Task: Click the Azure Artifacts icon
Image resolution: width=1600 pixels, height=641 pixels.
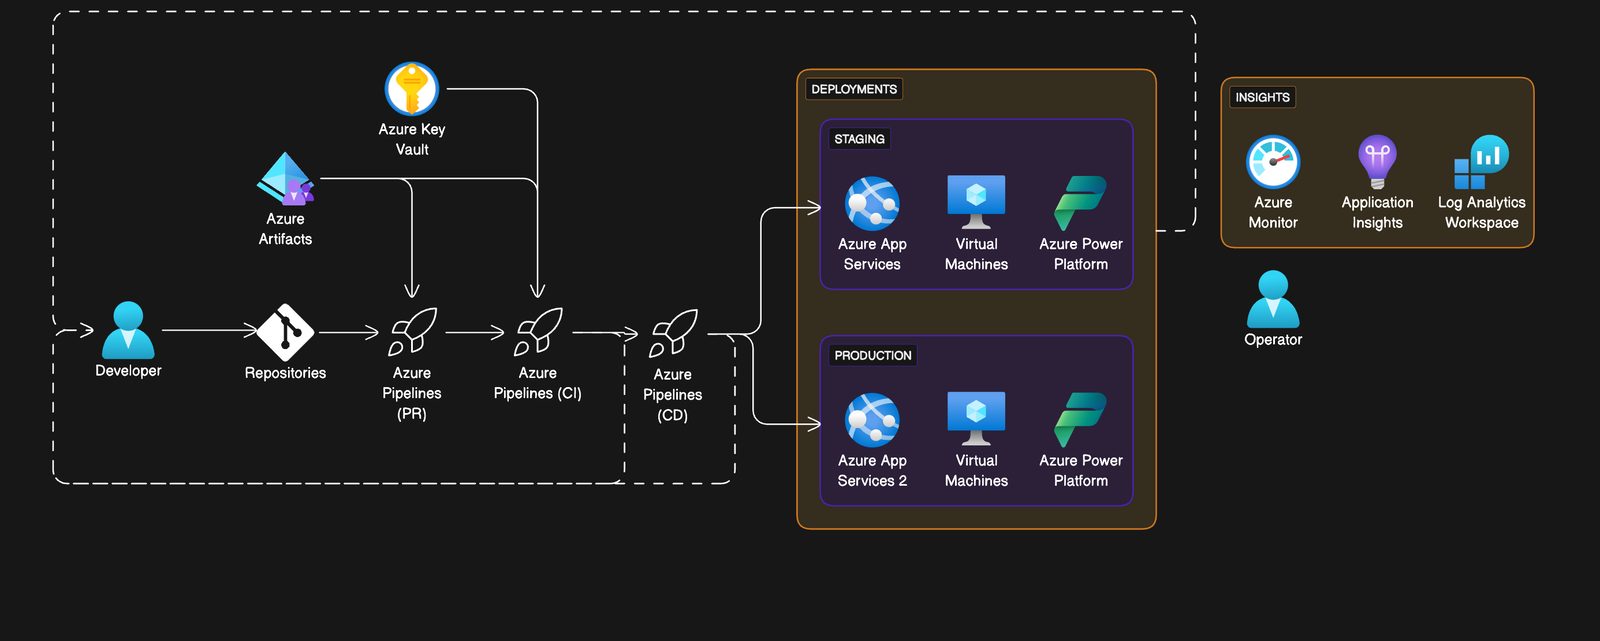Action: (286, 179)
